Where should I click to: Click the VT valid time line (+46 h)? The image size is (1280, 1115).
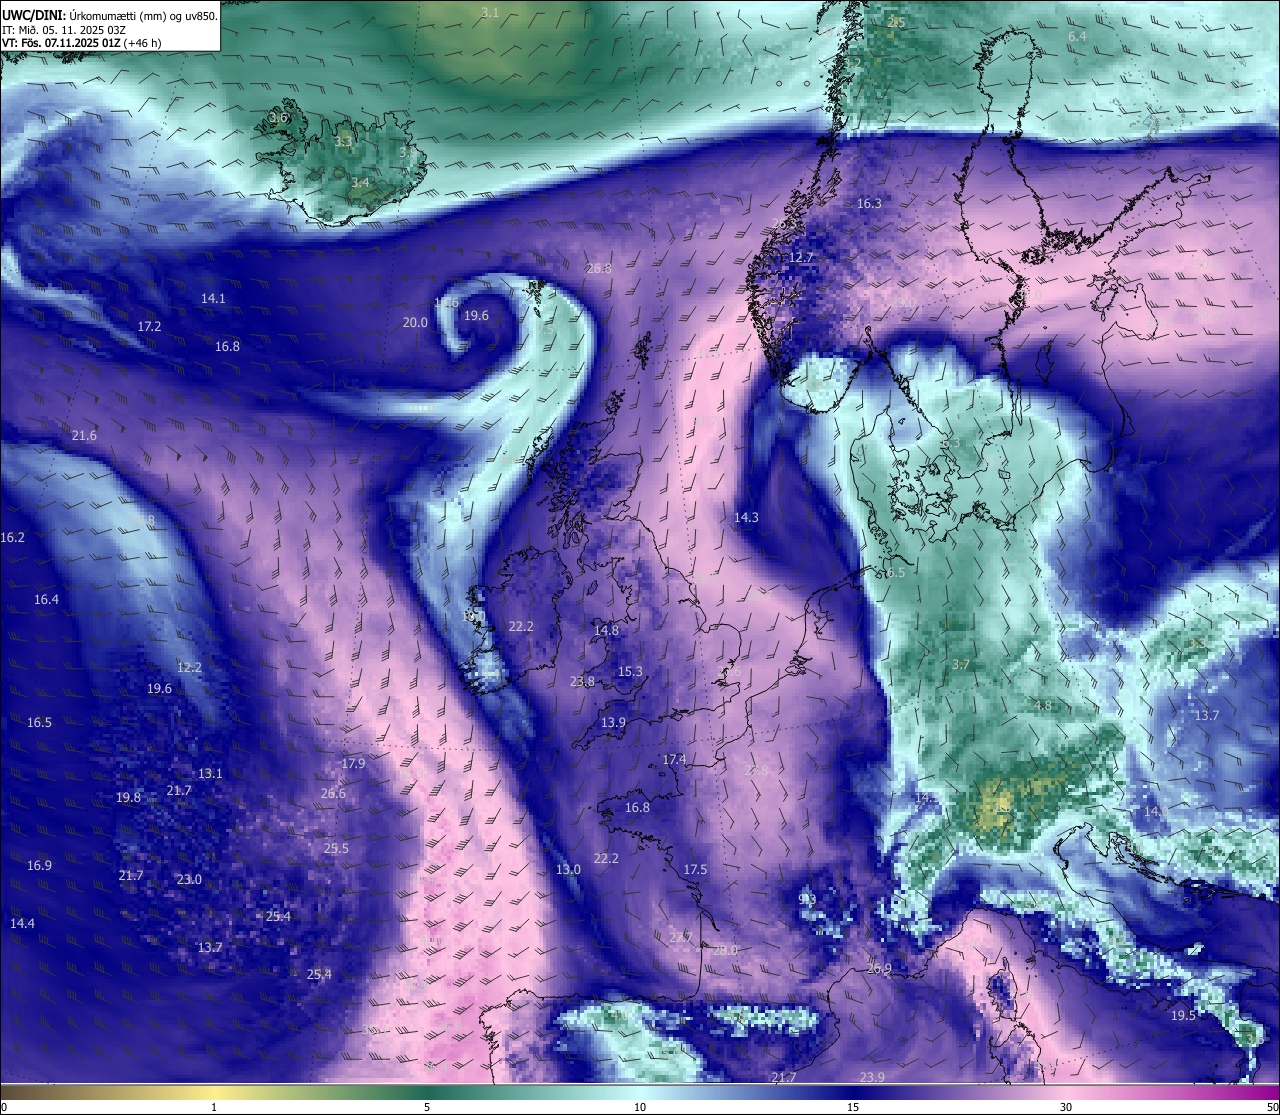82,43
